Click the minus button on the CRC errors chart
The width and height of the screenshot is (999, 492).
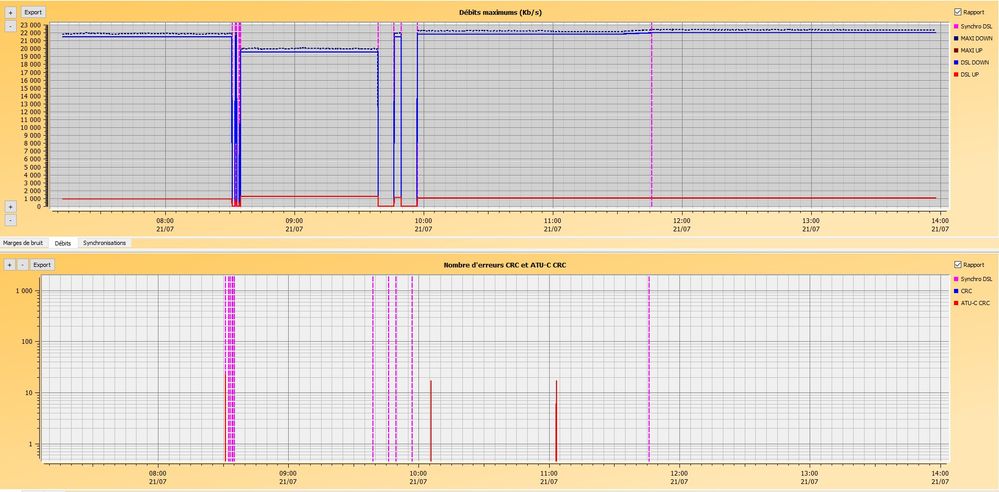pos(23,265)
